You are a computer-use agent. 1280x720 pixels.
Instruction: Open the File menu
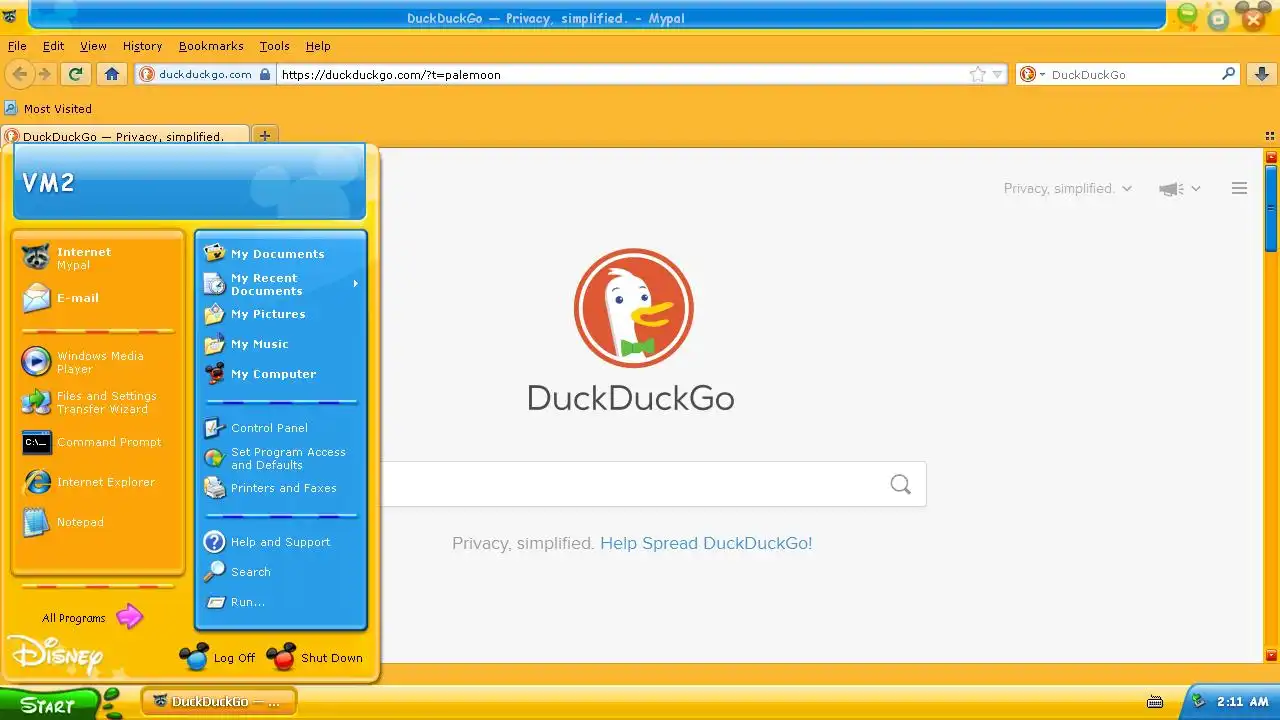[x=17, y=46]
